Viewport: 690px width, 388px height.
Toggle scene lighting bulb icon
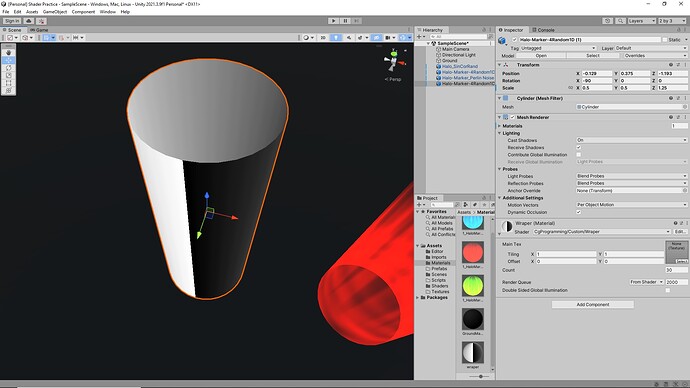click(336, 37)
